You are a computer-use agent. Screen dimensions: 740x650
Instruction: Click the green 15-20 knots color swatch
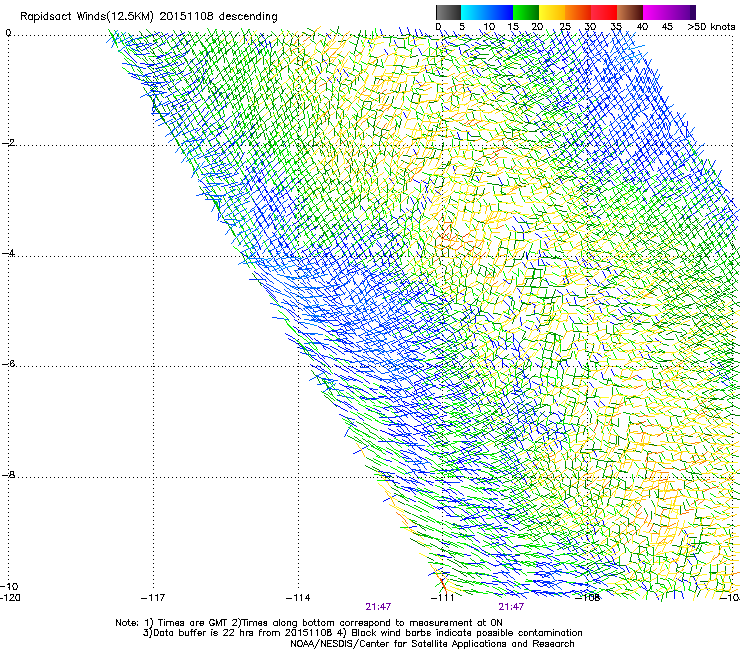coord(526,12)
